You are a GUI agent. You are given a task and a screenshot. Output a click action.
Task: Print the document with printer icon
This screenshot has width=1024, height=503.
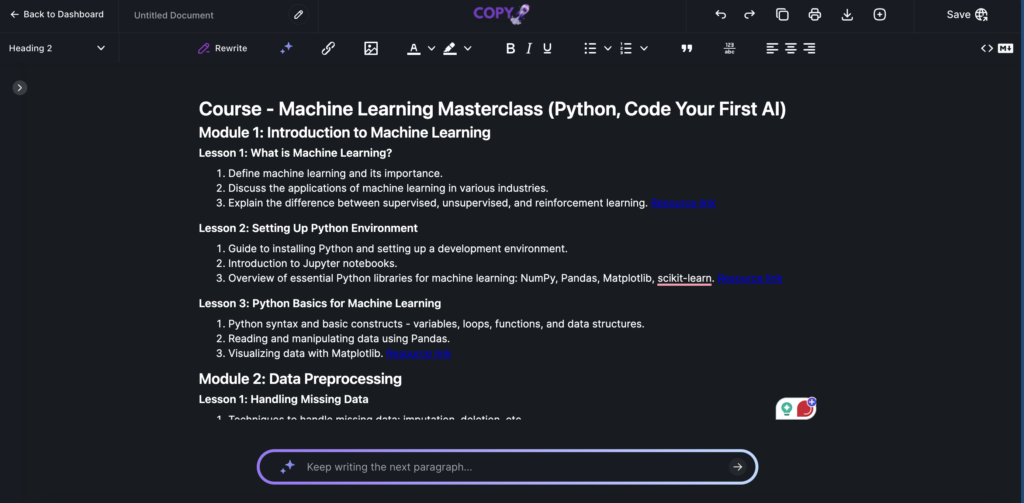[x=814, y=15]
